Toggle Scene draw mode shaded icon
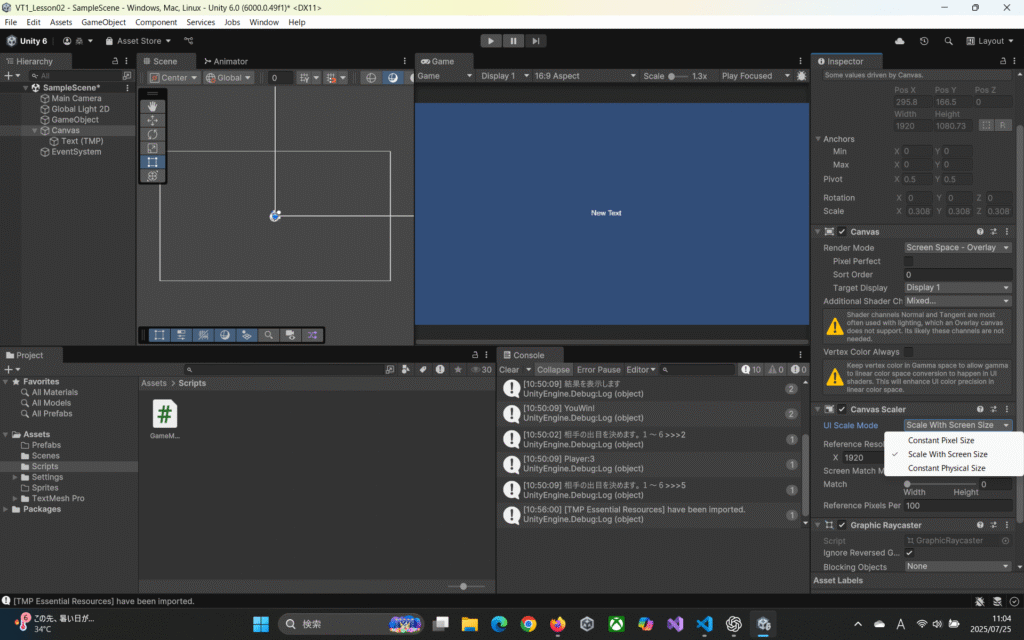The image size is (1024, 640). point(392,78)
